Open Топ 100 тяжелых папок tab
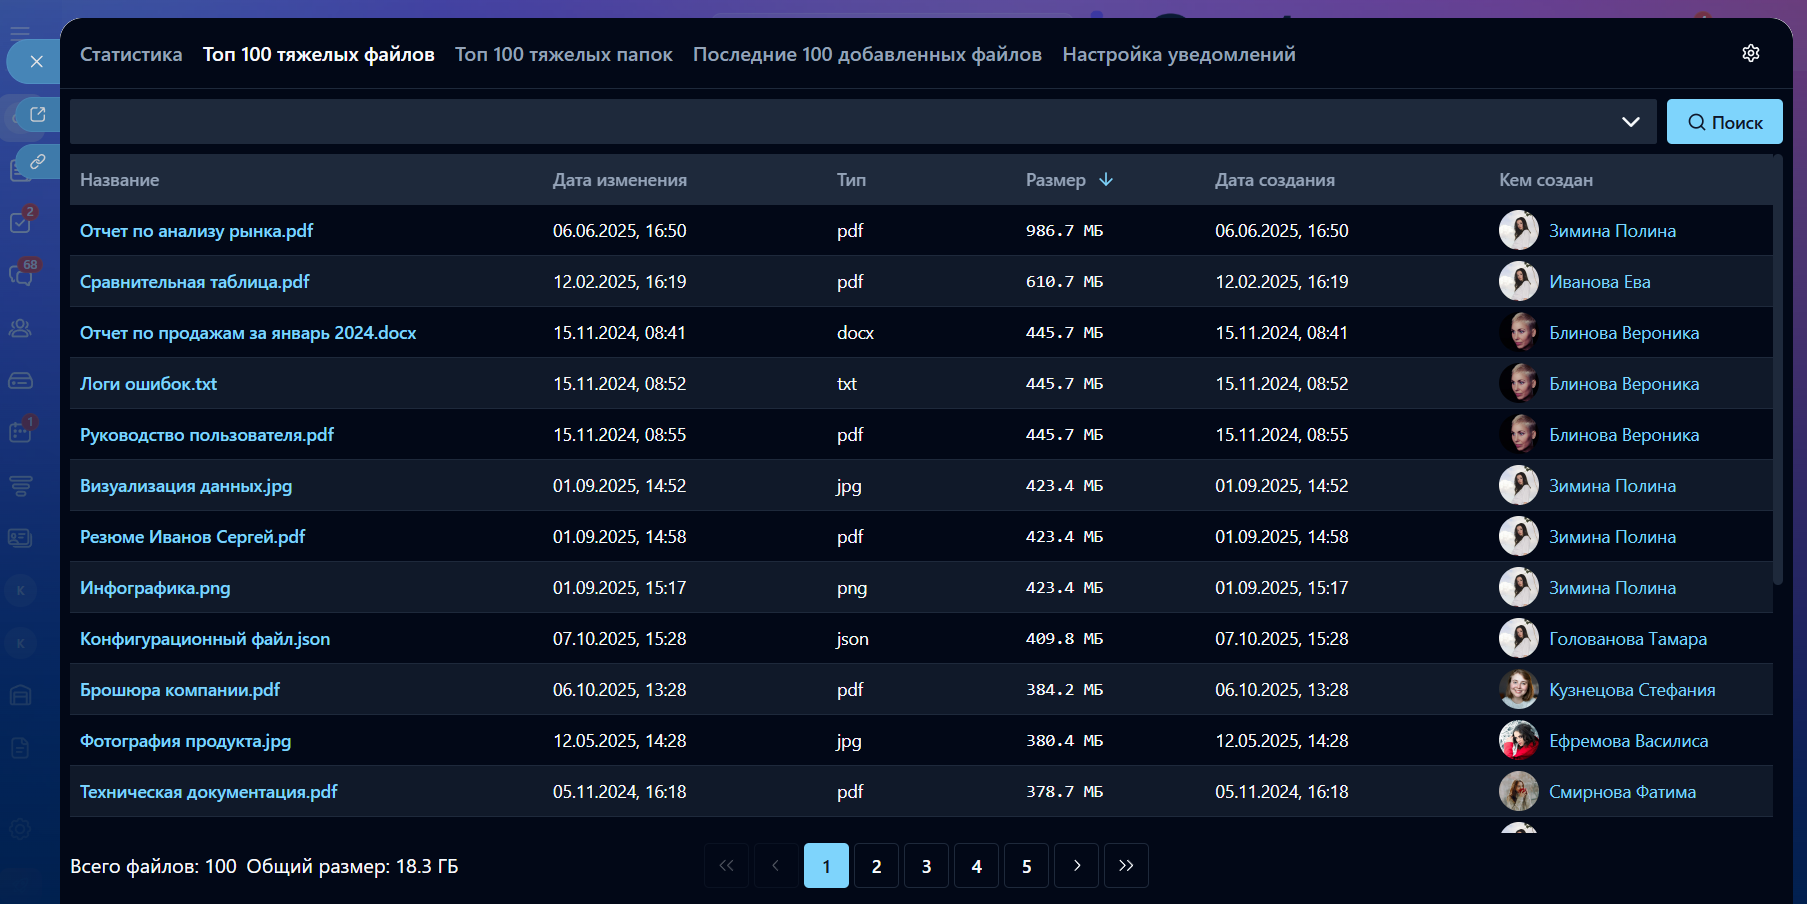Viewport: 1807px width, 904px height. 563,55
